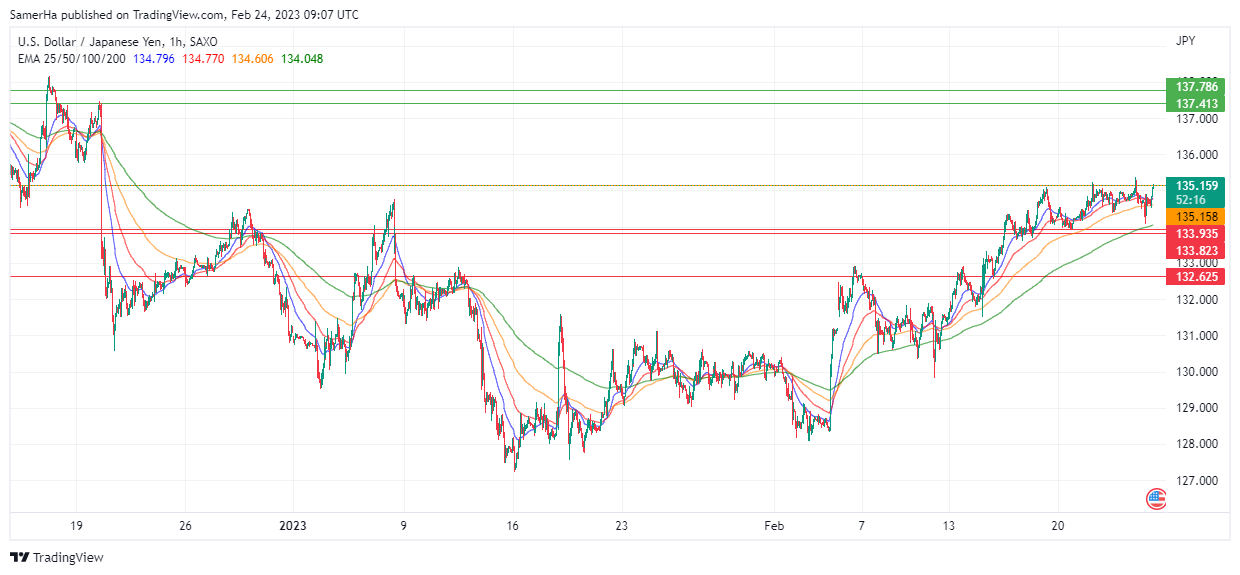Click the TradingView logo at bottom left

[57, 557]
